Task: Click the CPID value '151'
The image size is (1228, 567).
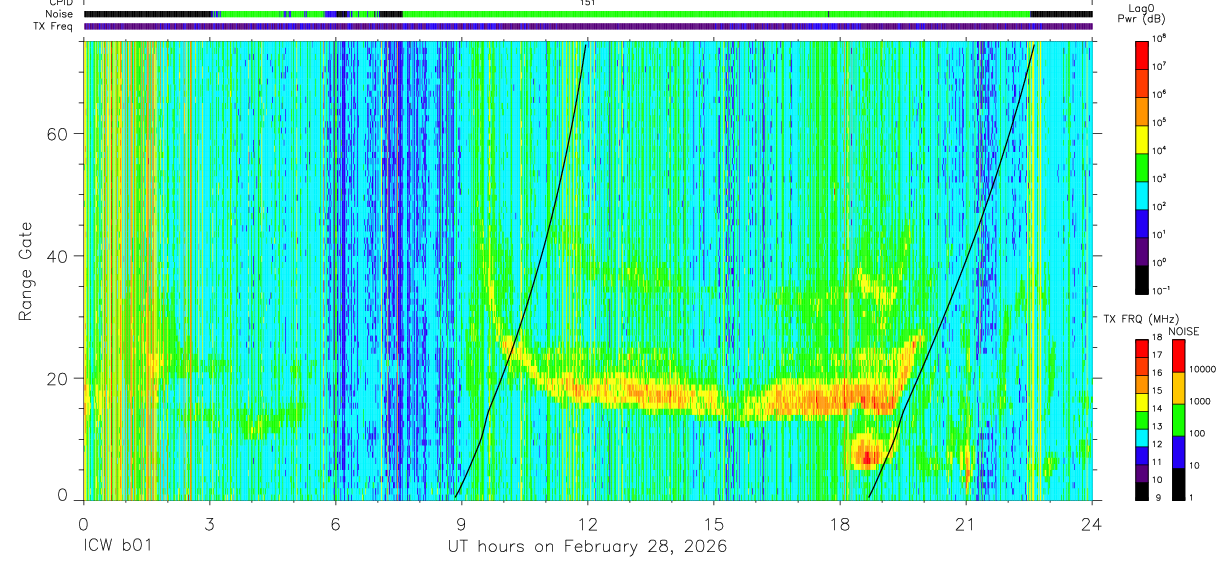Action: click(588, 3)
